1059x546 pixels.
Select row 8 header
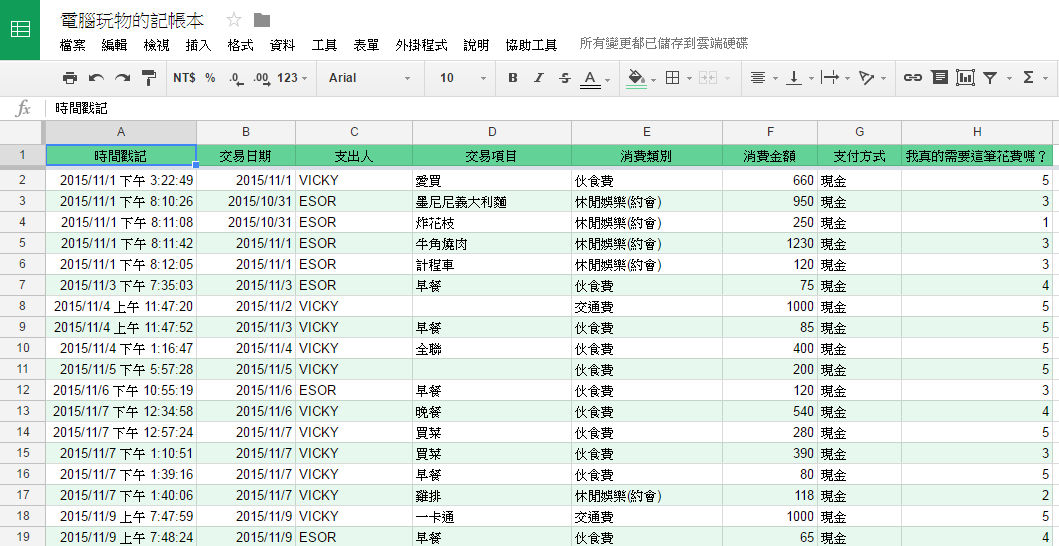click(22, 306)
